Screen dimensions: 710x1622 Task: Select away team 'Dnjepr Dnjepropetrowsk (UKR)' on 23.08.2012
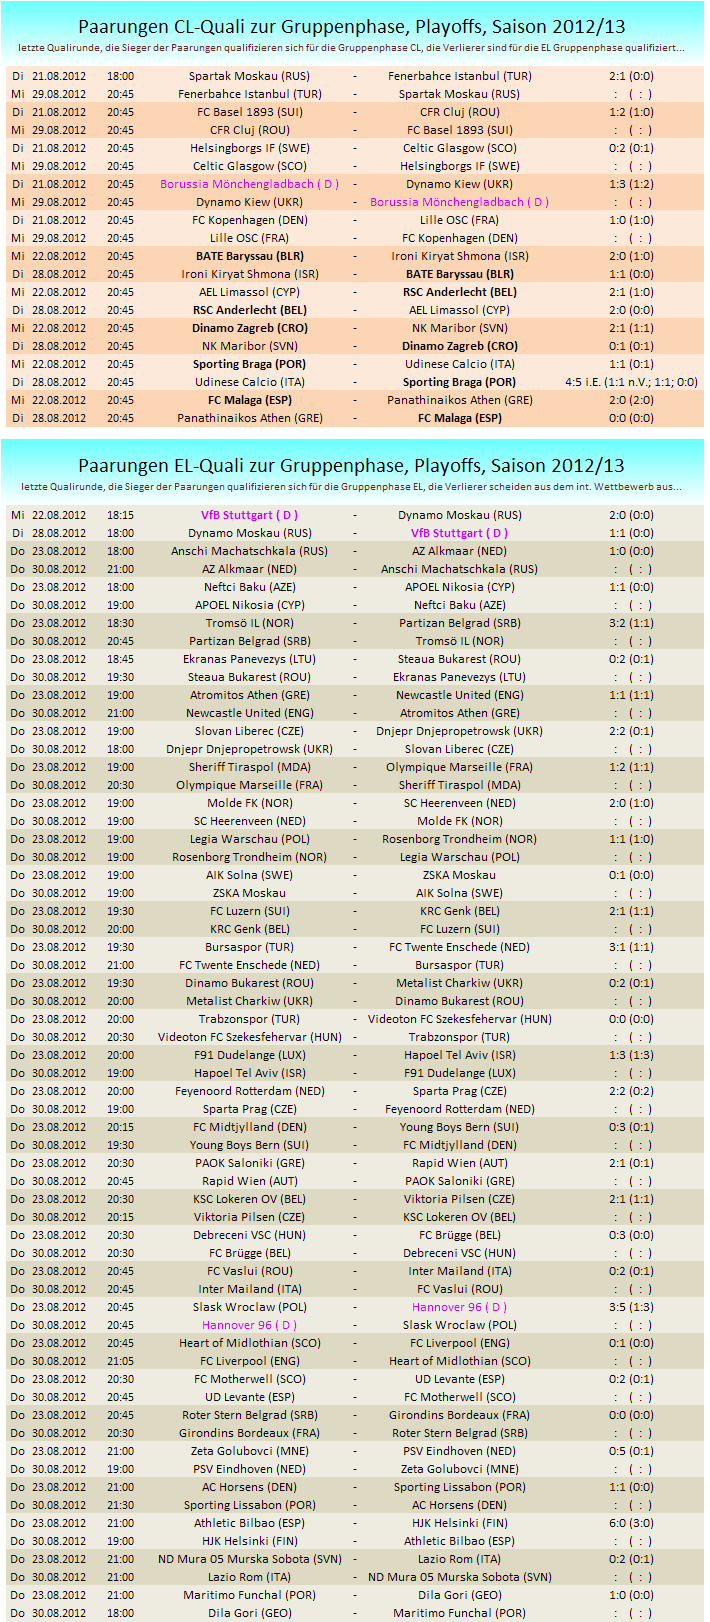(x=460, y=731)
